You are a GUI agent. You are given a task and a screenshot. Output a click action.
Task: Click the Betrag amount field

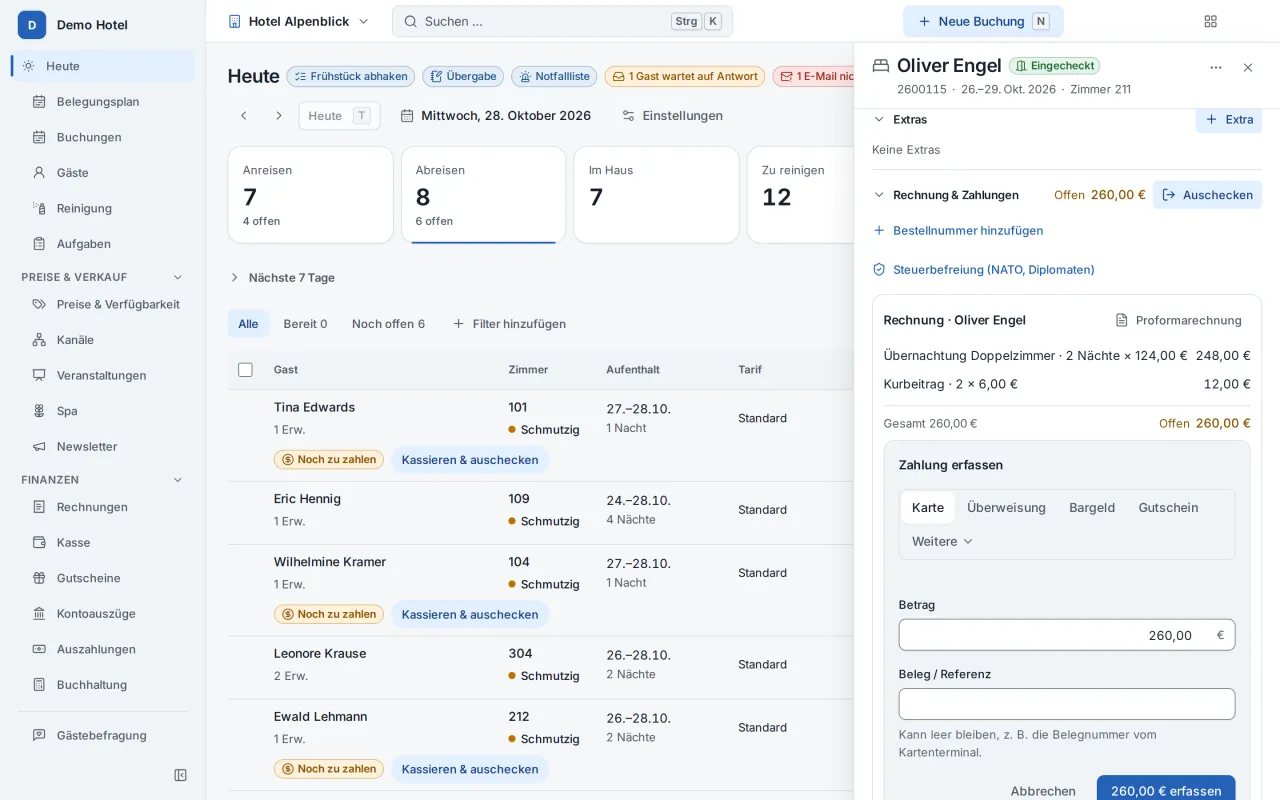pos(1066,635)
